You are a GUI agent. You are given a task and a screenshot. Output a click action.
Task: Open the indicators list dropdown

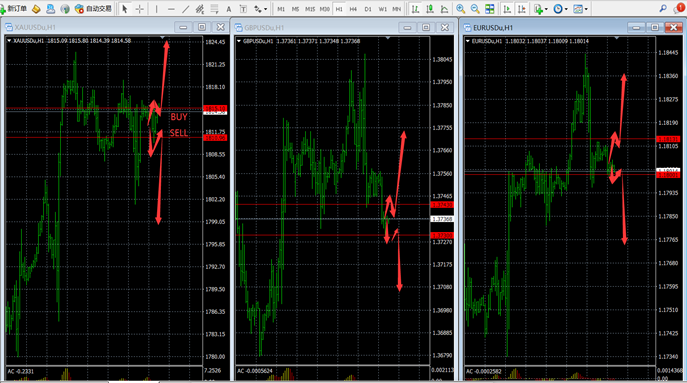tap(541, 9)
